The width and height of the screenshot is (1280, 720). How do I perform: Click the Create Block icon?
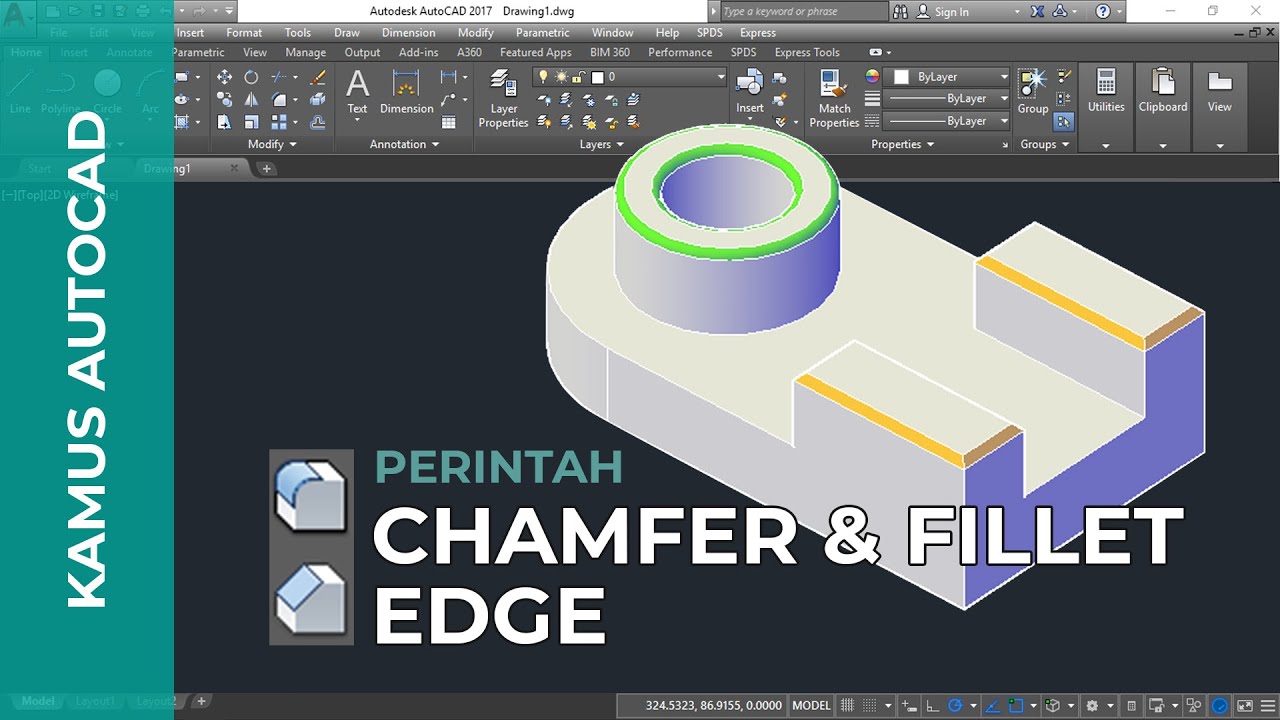pyautogui.click(x=782, y=77)
